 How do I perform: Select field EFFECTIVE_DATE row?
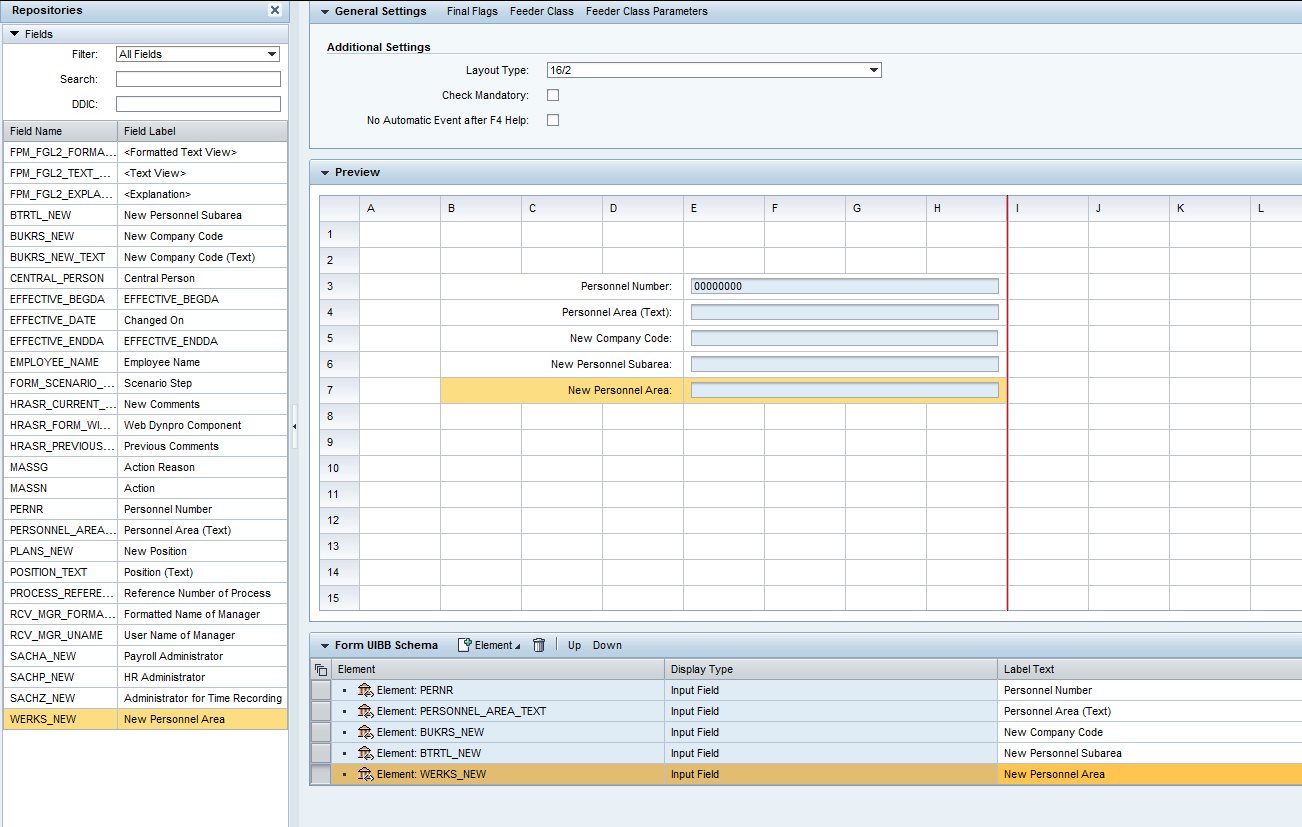(x=145, y=320)
